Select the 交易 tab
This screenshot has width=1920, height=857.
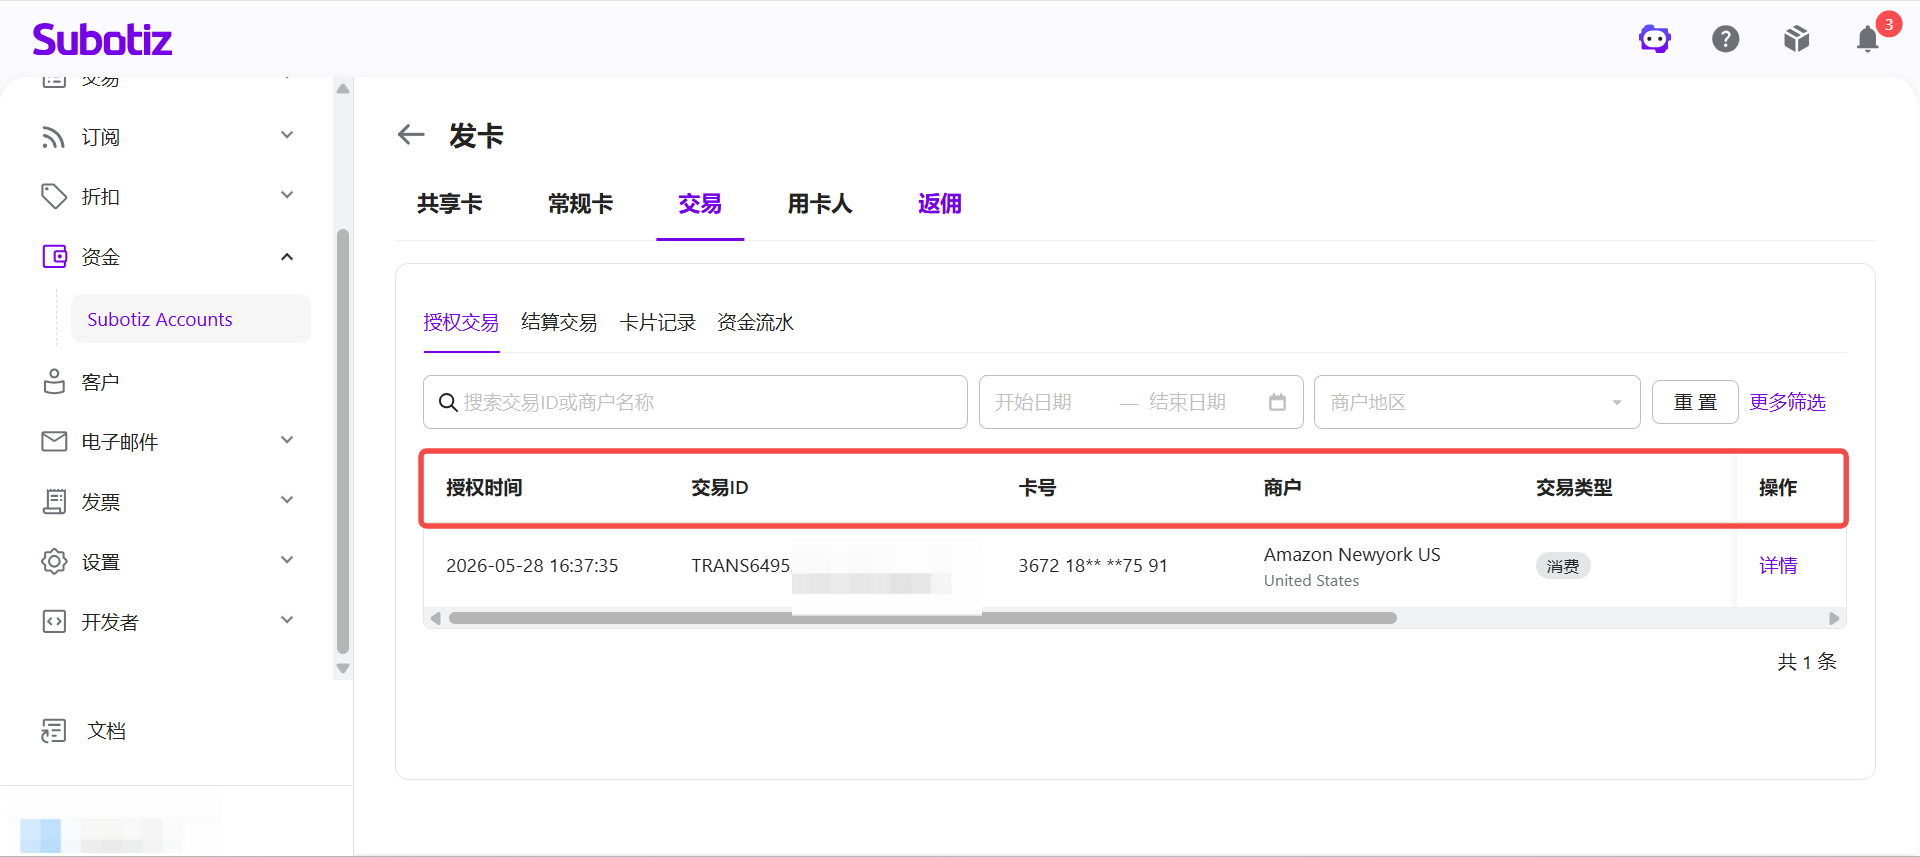coord(700,204)
